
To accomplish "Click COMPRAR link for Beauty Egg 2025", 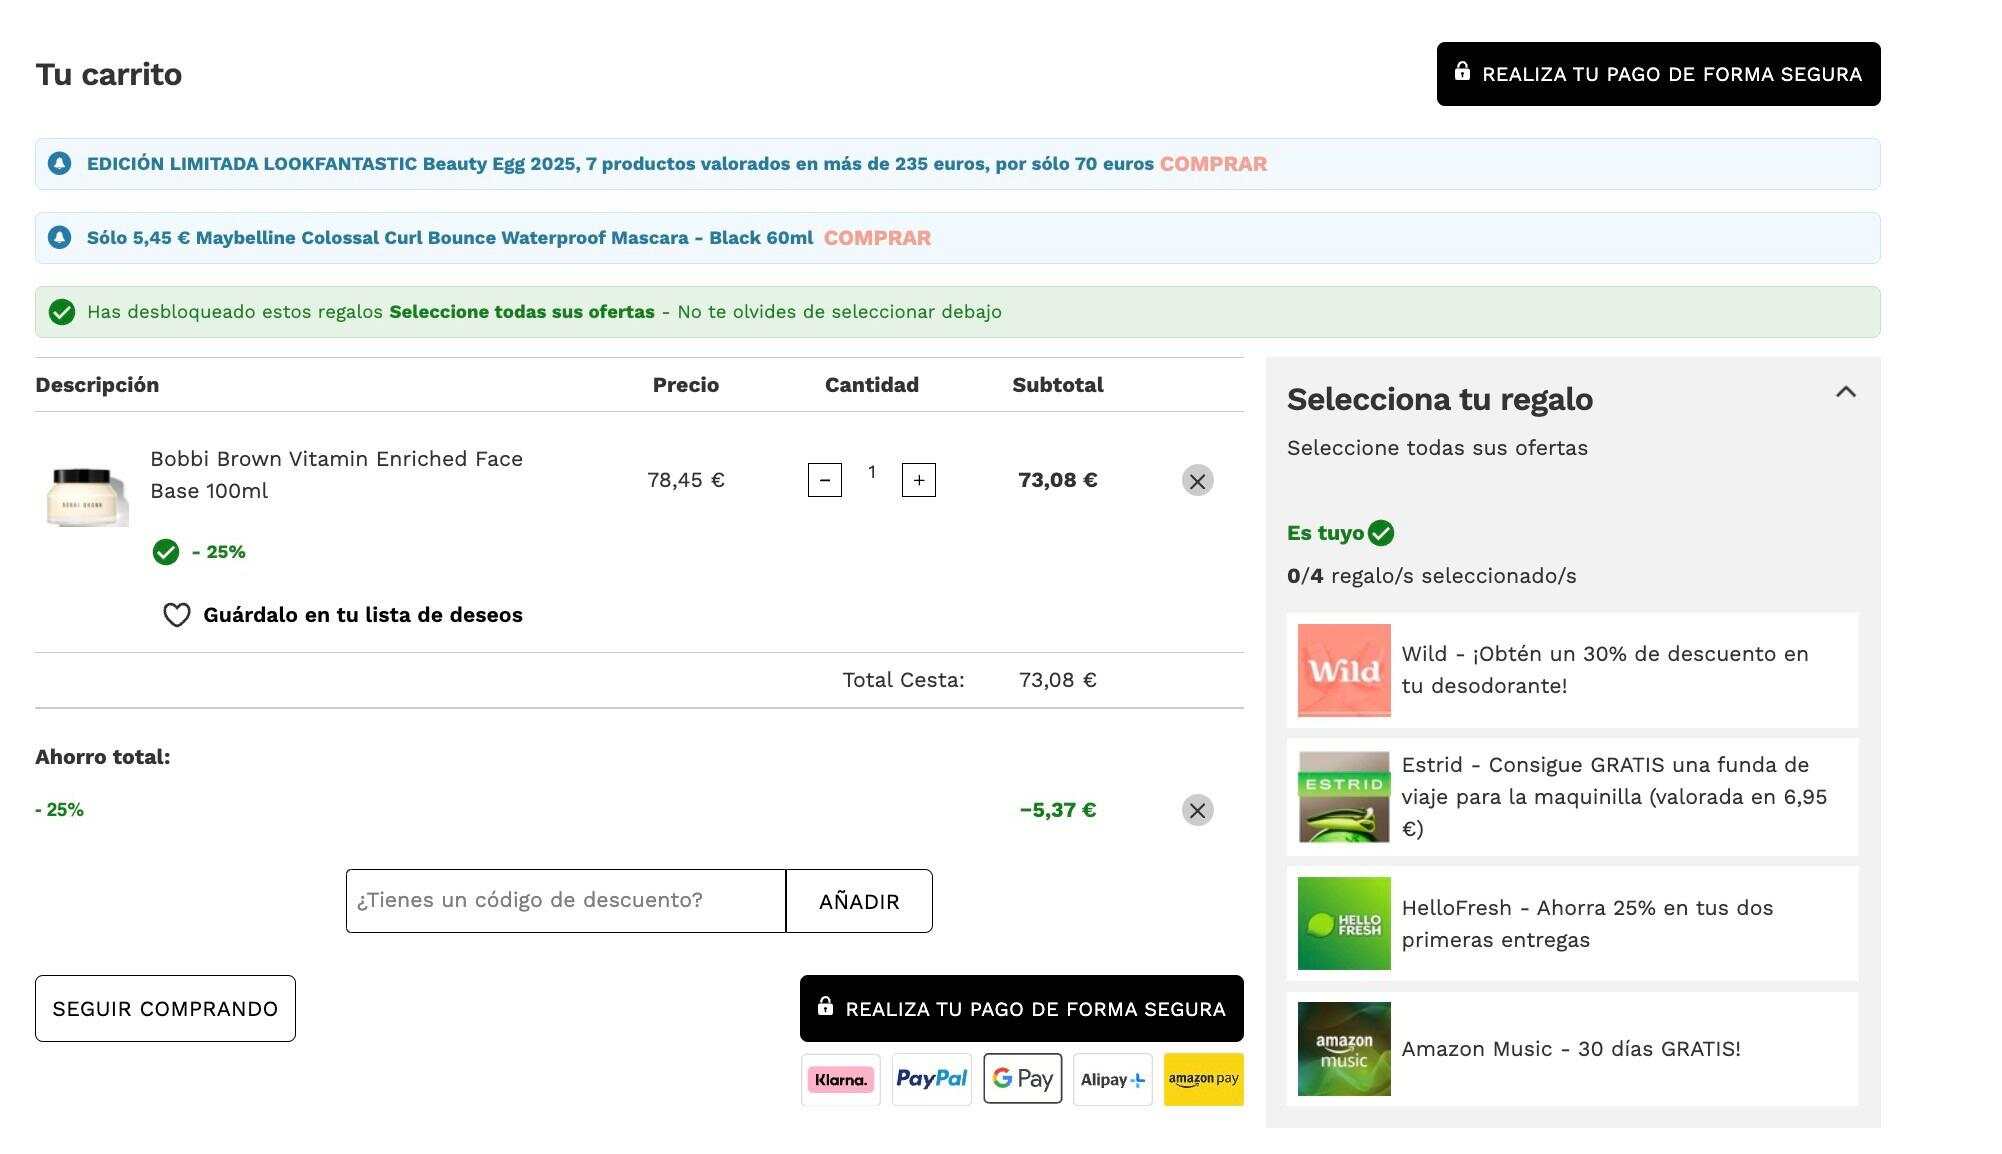I will click(x=1213, y=164).
